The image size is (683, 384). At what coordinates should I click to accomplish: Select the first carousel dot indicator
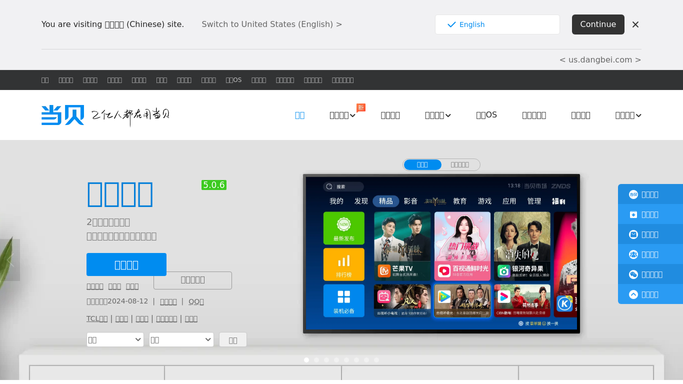pos(307,360)
